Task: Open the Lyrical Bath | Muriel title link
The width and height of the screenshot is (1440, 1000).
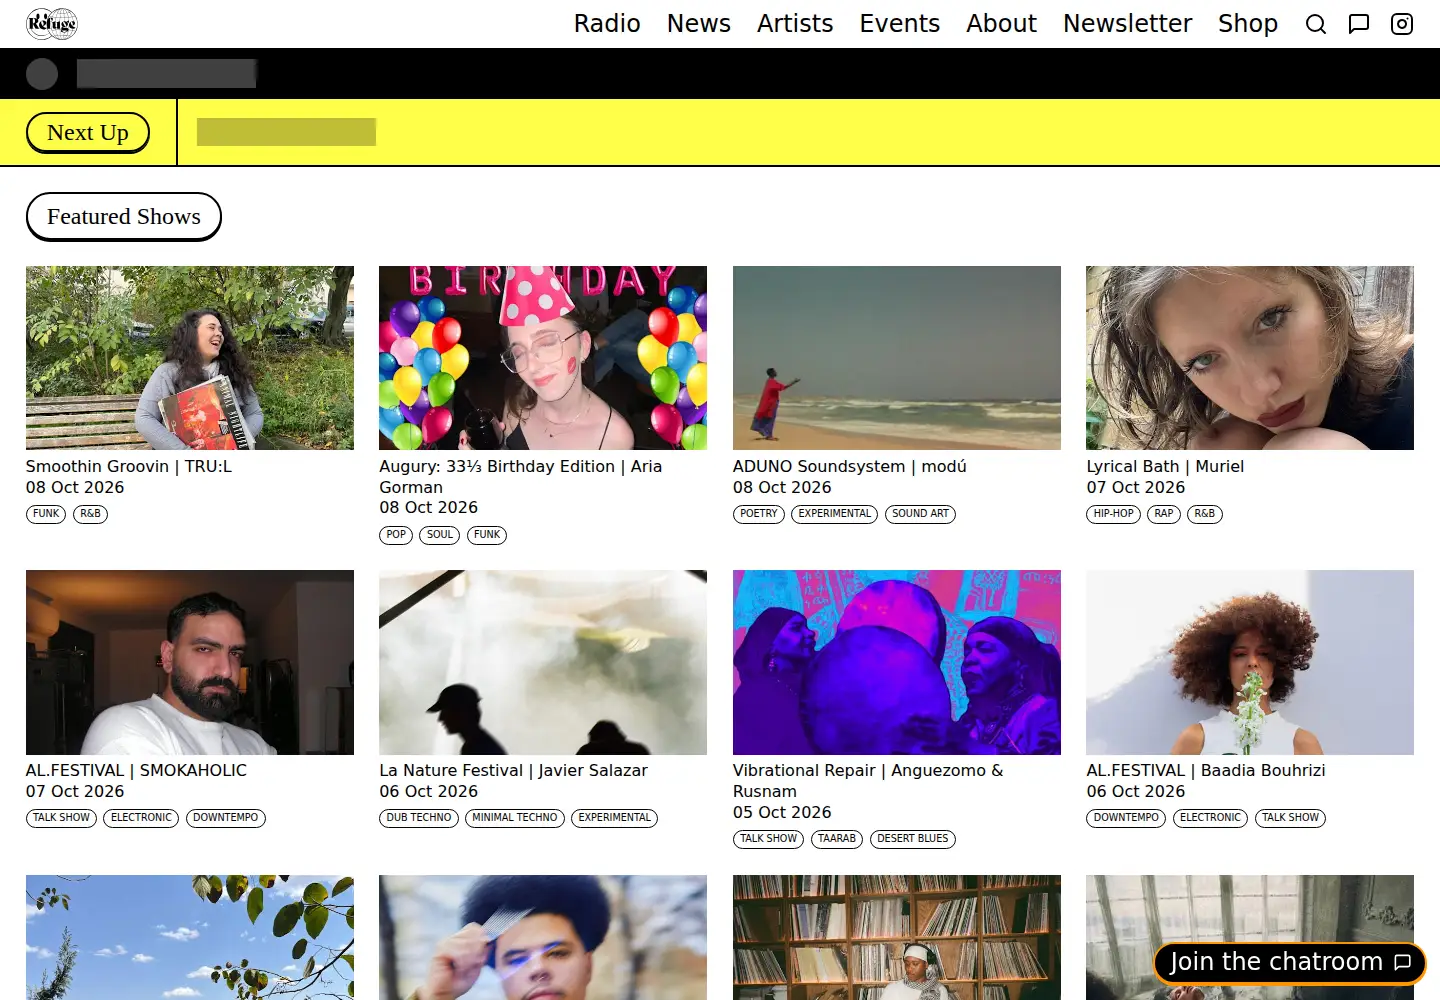Action: 1165,466
